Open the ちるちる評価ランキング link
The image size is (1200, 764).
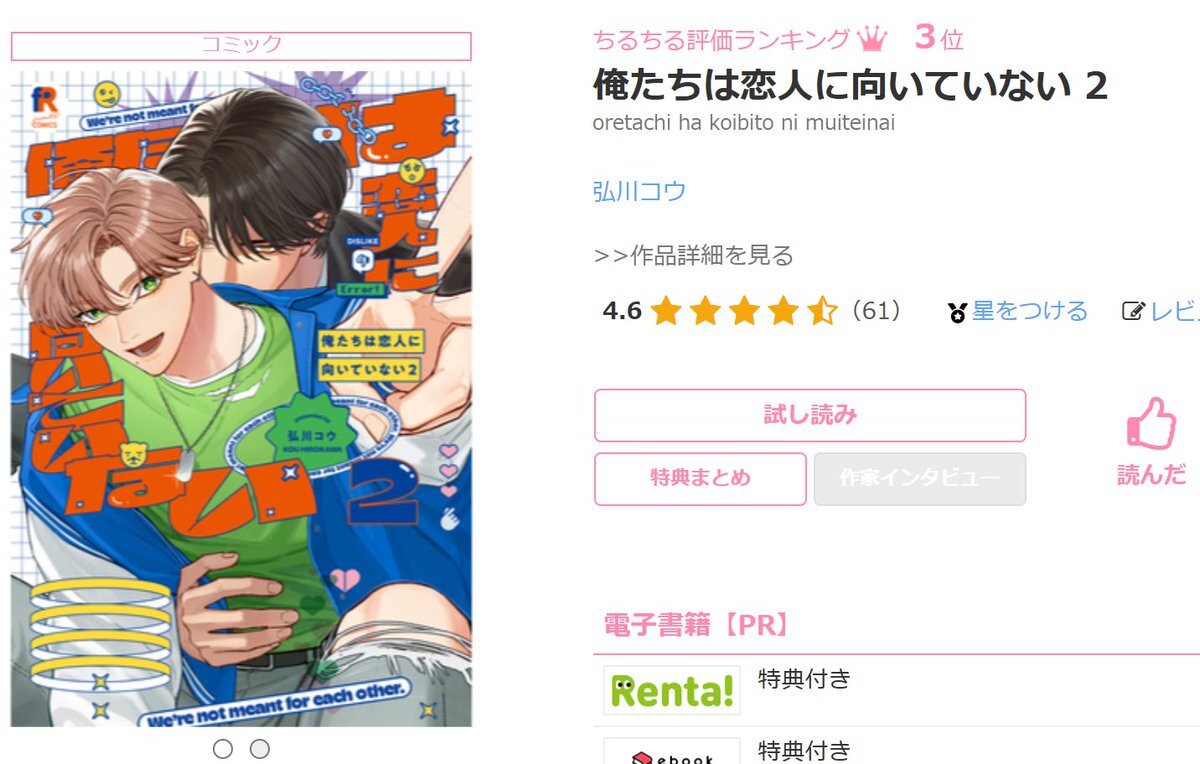(x=721, y=40)
